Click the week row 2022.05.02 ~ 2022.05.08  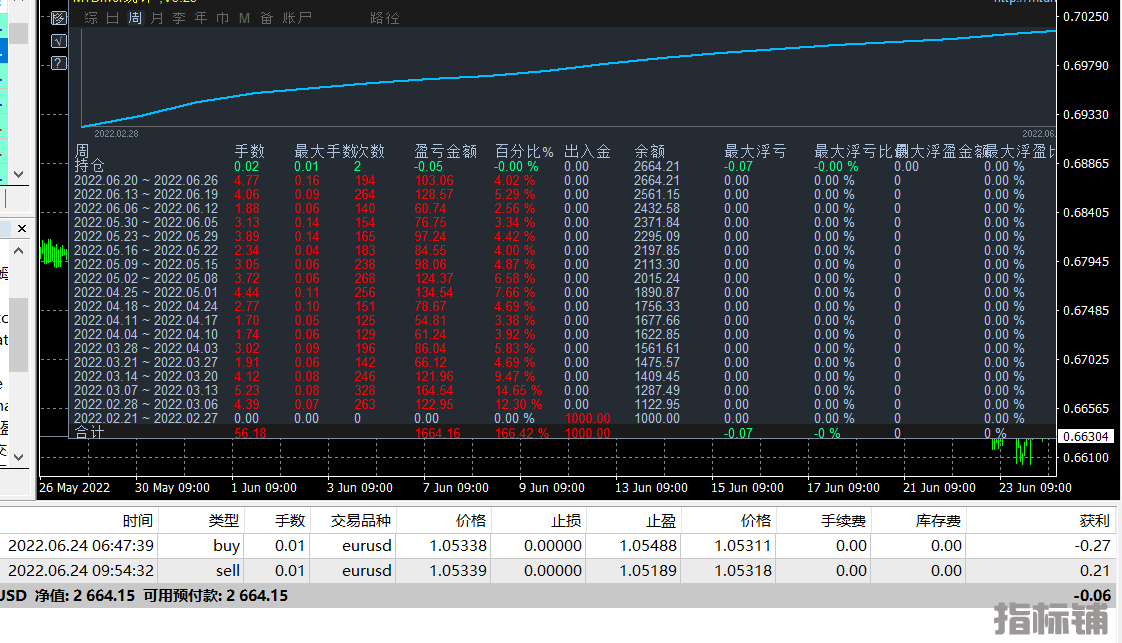tap(146, 278)
